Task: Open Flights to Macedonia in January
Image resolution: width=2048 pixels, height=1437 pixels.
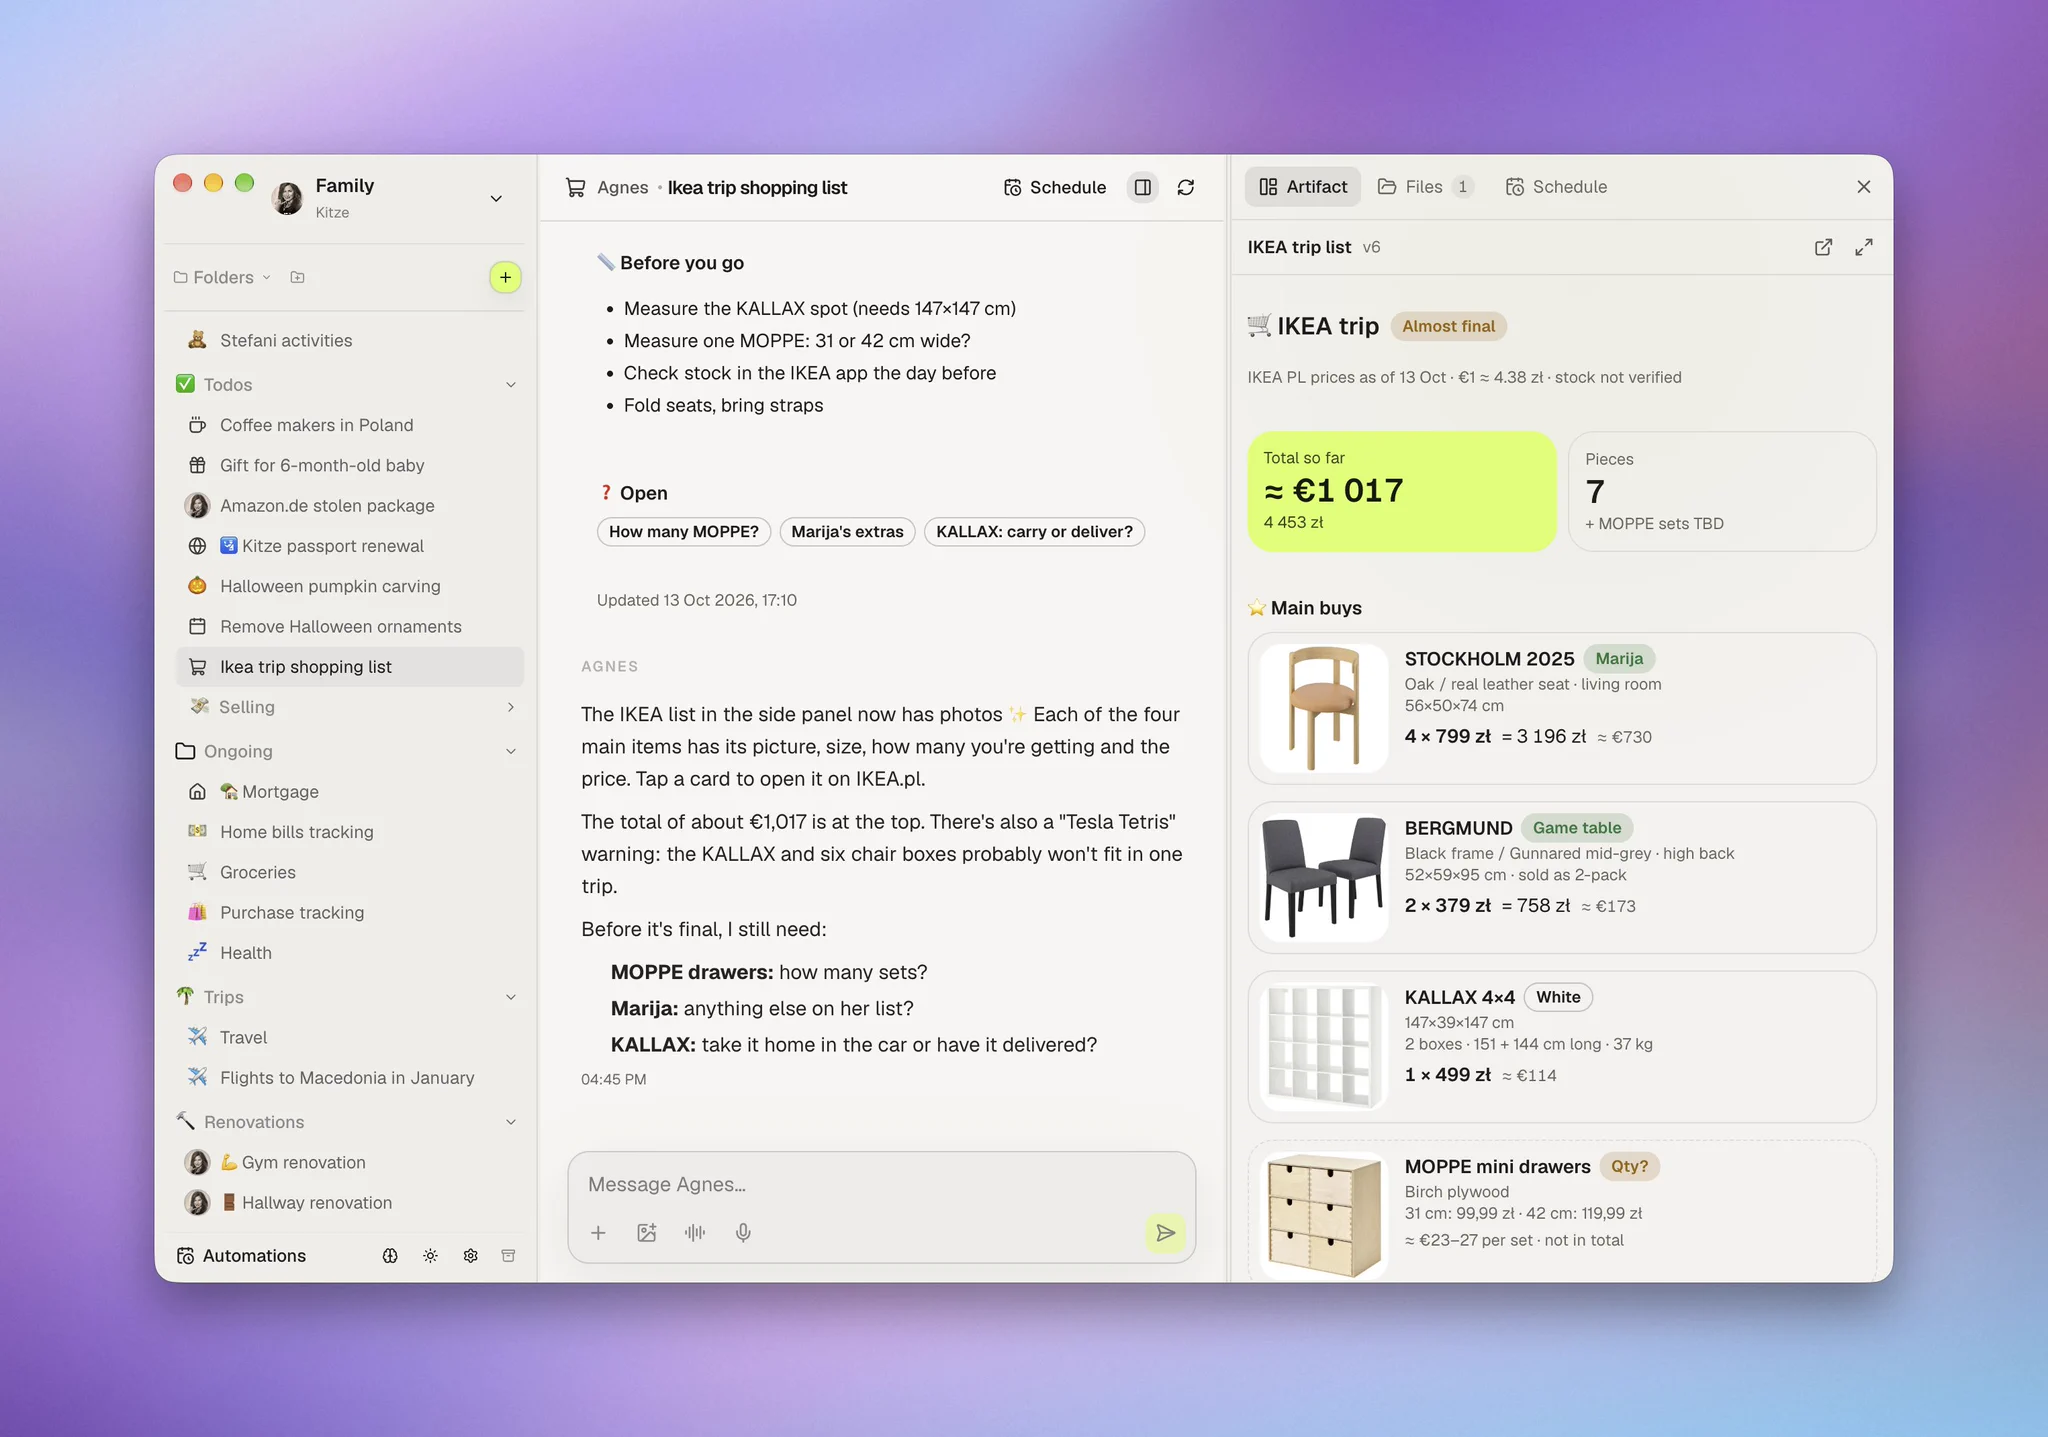Action: coord(350,1078)
